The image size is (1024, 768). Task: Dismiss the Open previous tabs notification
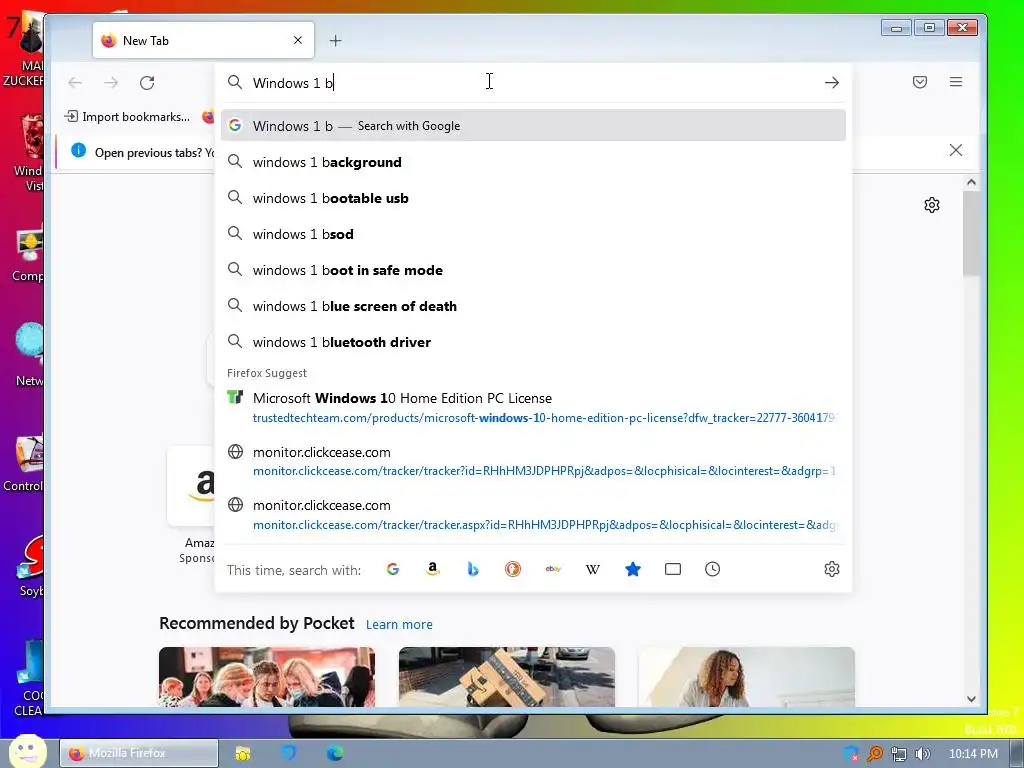955,150
